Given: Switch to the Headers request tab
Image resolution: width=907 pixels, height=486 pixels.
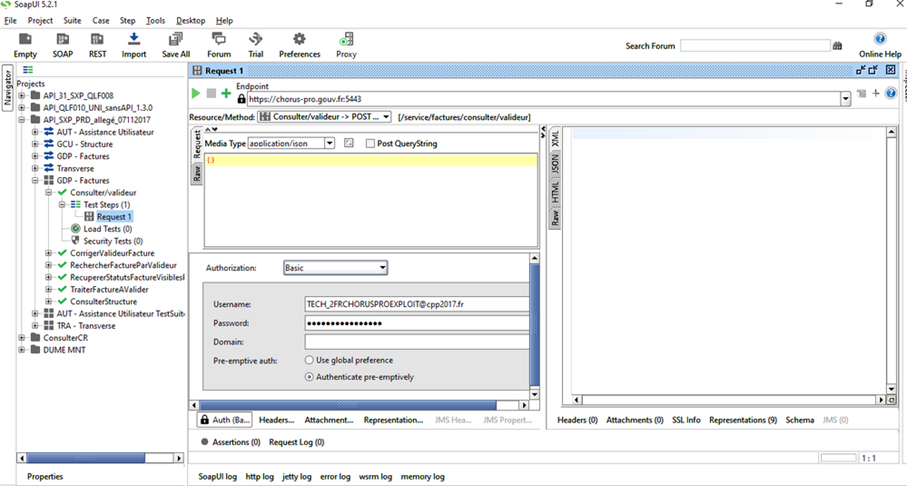Looking at the screenshot, I should tap(276, 420).
